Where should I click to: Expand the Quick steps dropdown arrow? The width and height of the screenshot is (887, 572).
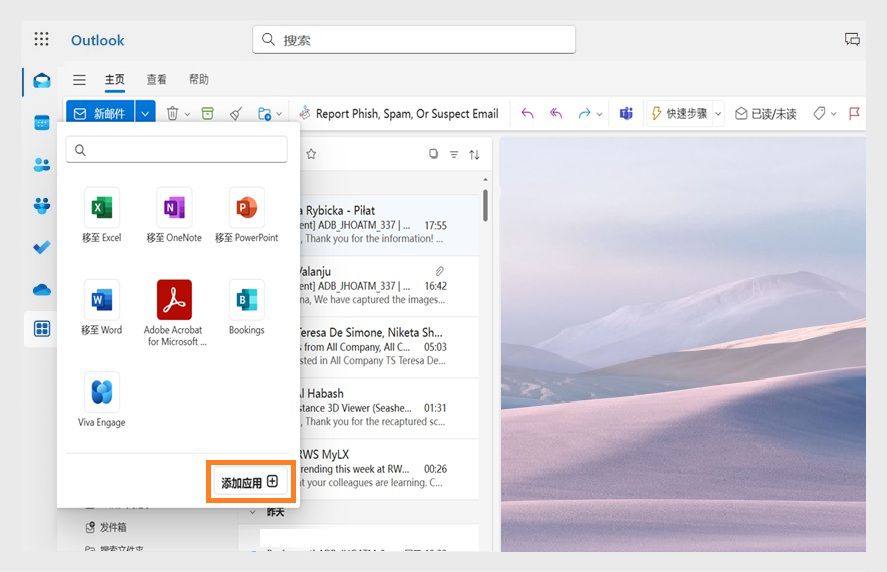point(718,114)
